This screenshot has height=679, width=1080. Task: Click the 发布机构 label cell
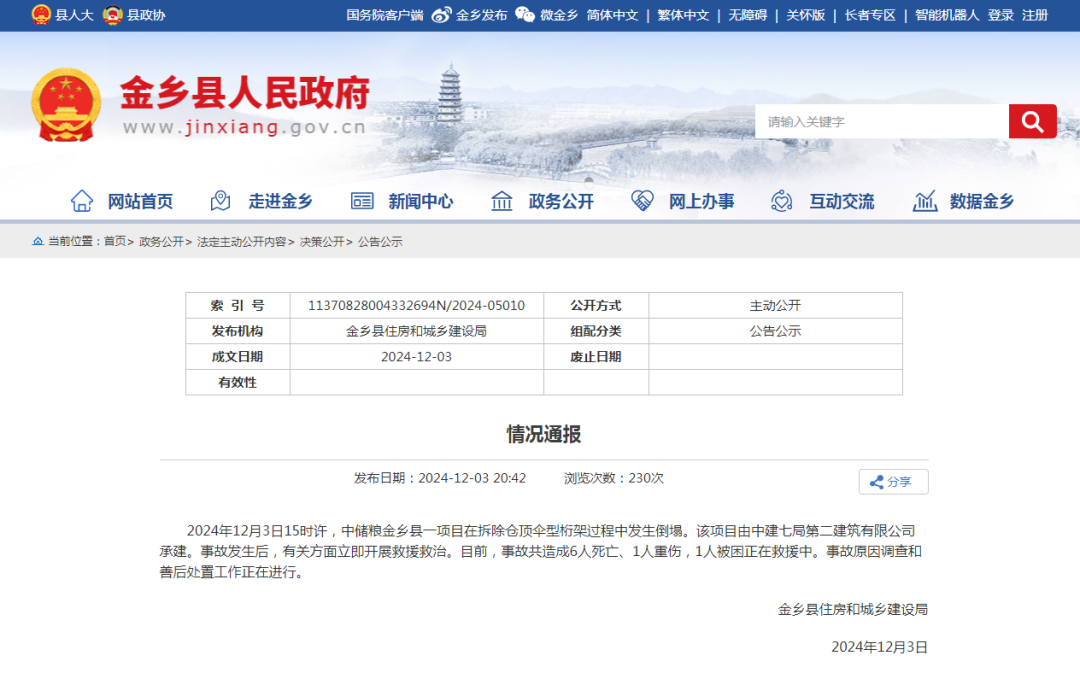click(x=238, y=331)
